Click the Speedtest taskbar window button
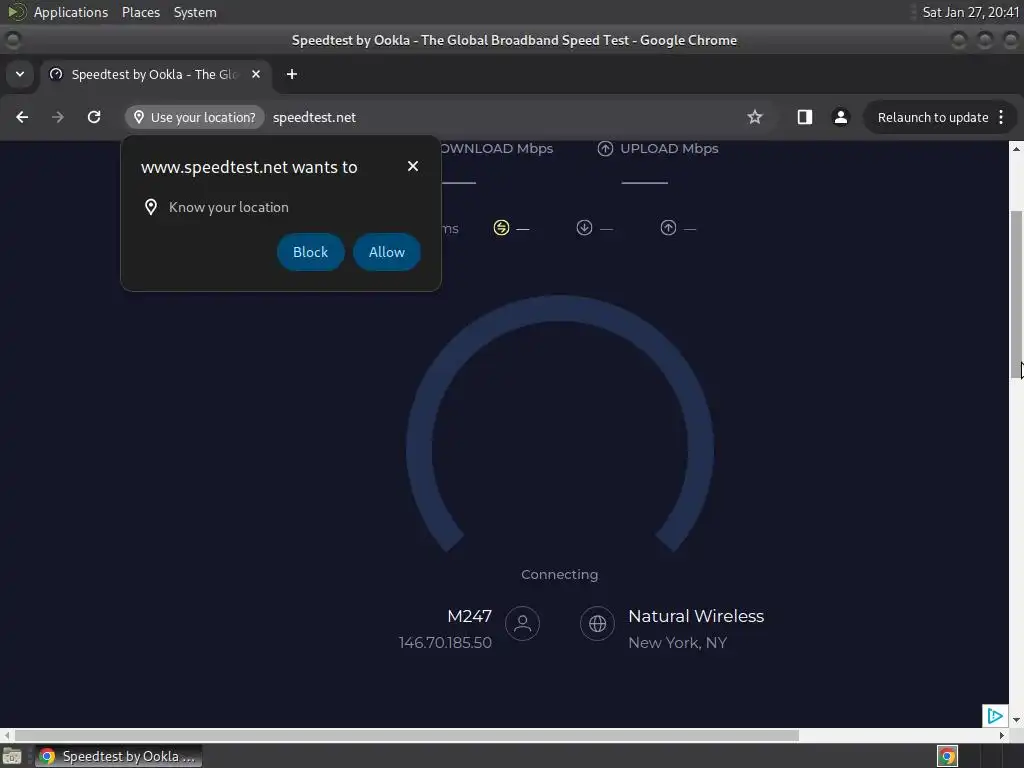Screen dimensions: 1024x768 tap(118, 756)
